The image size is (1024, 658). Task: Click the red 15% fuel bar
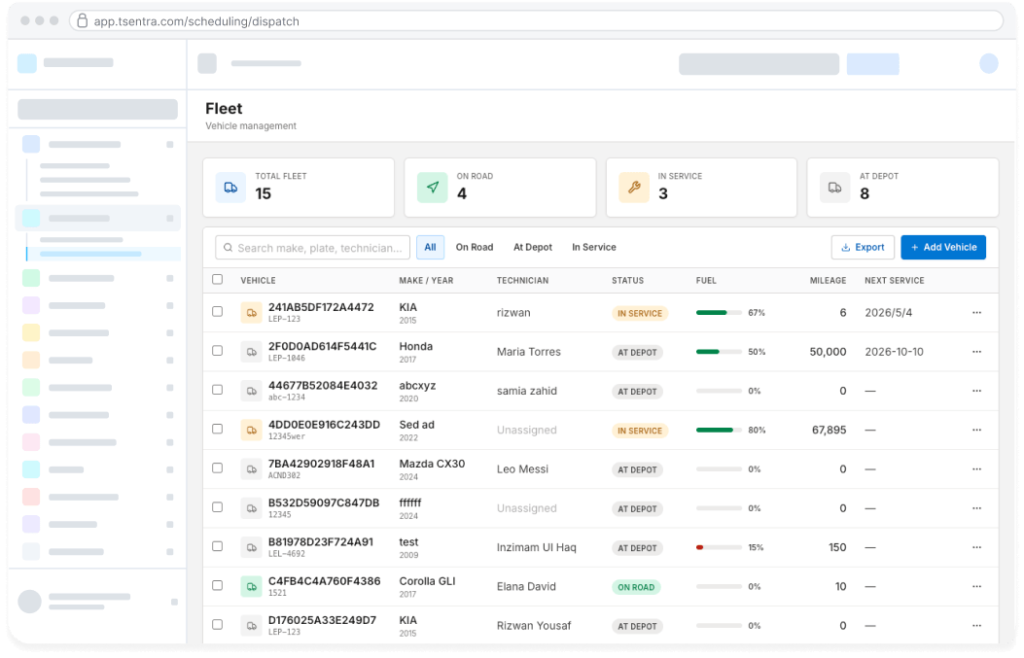coord(718,548)
